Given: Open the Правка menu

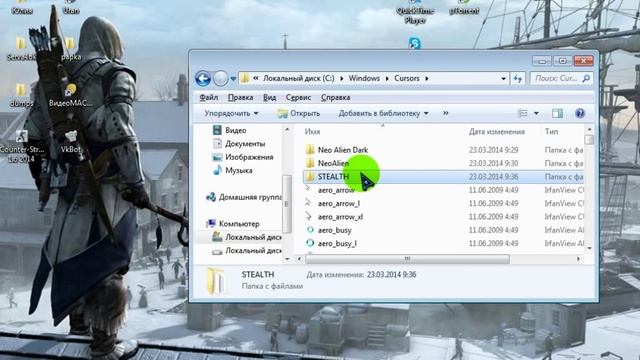Looking at the screenshot, I should 240,98.
